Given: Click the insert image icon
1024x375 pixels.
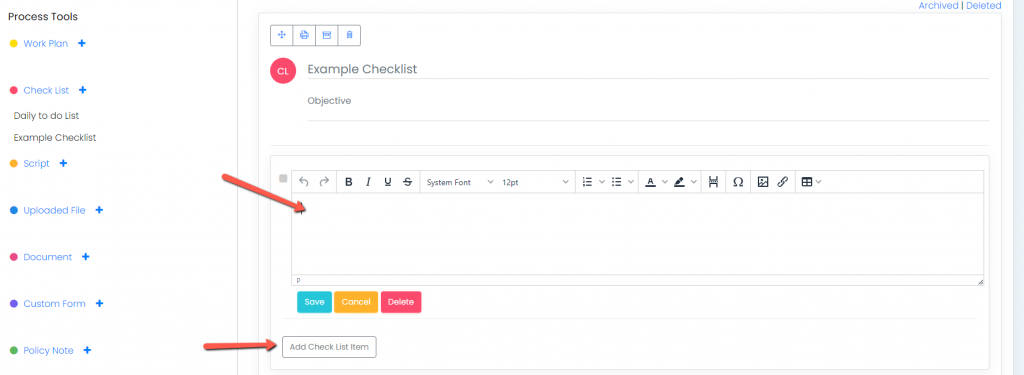Looking at the screenshot, I should point(763,182).
